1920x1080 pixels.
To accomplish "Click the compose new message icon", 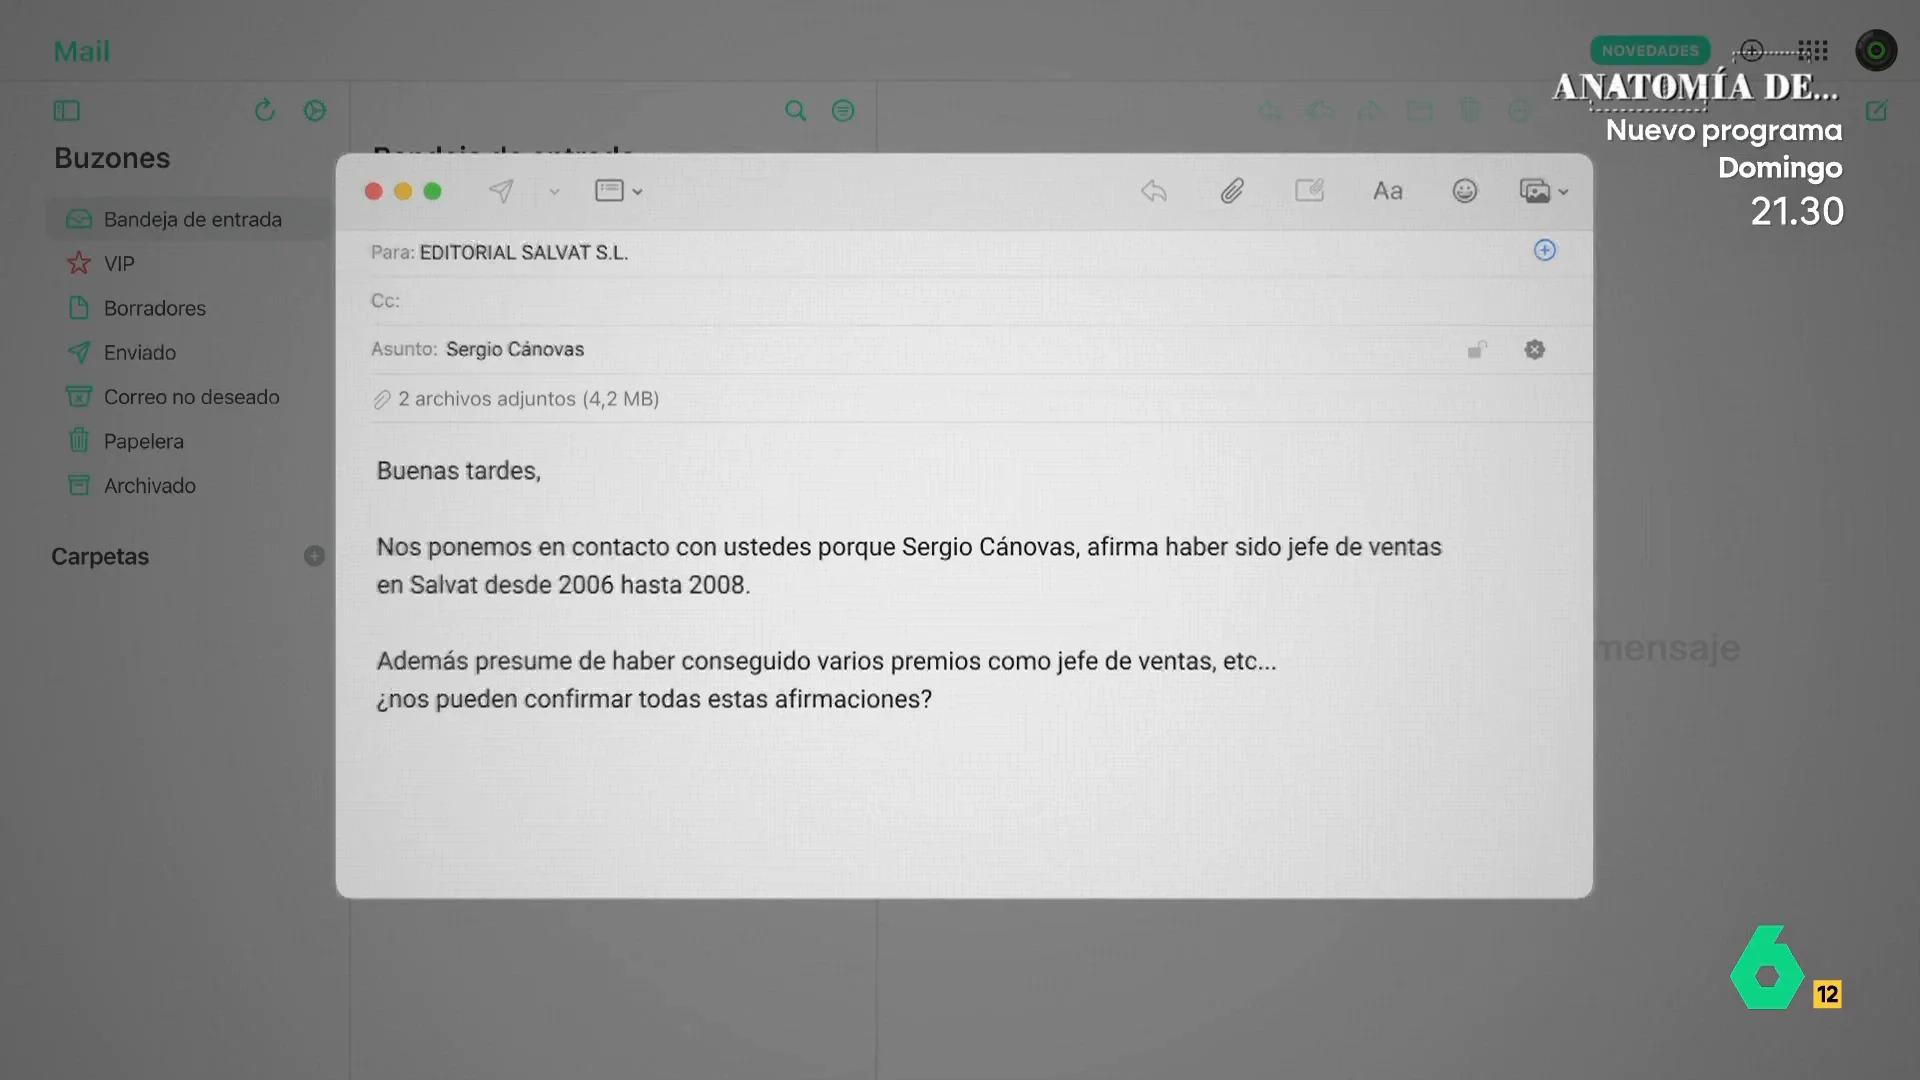I will click(x=1876, y=111).
